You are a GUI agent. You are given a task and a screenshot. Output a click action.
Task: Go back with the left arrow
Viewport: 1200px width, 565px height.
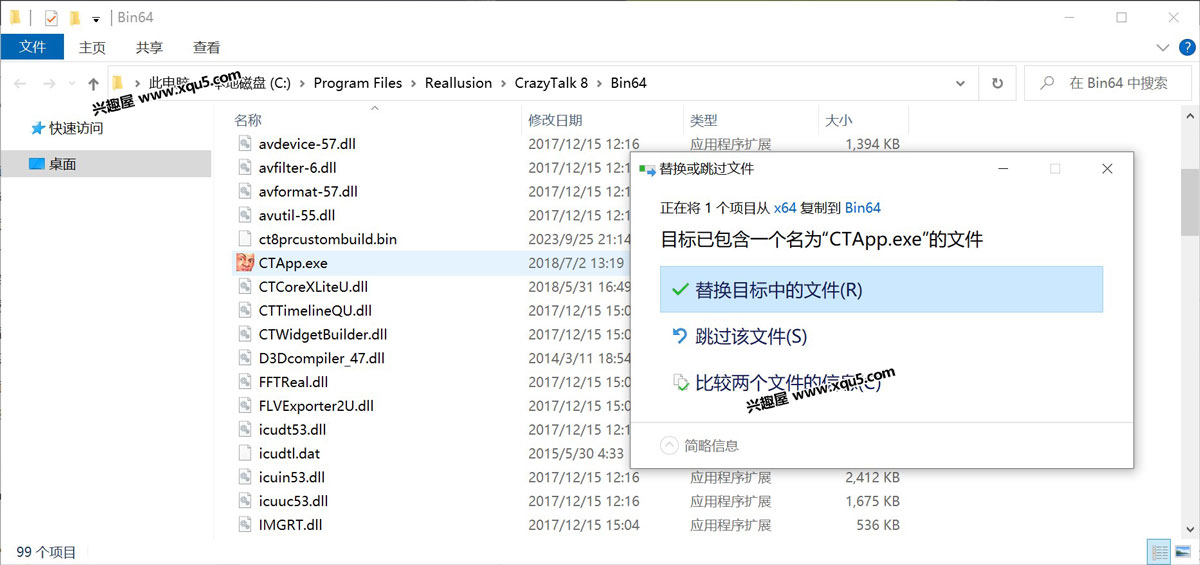coord(21,84)
